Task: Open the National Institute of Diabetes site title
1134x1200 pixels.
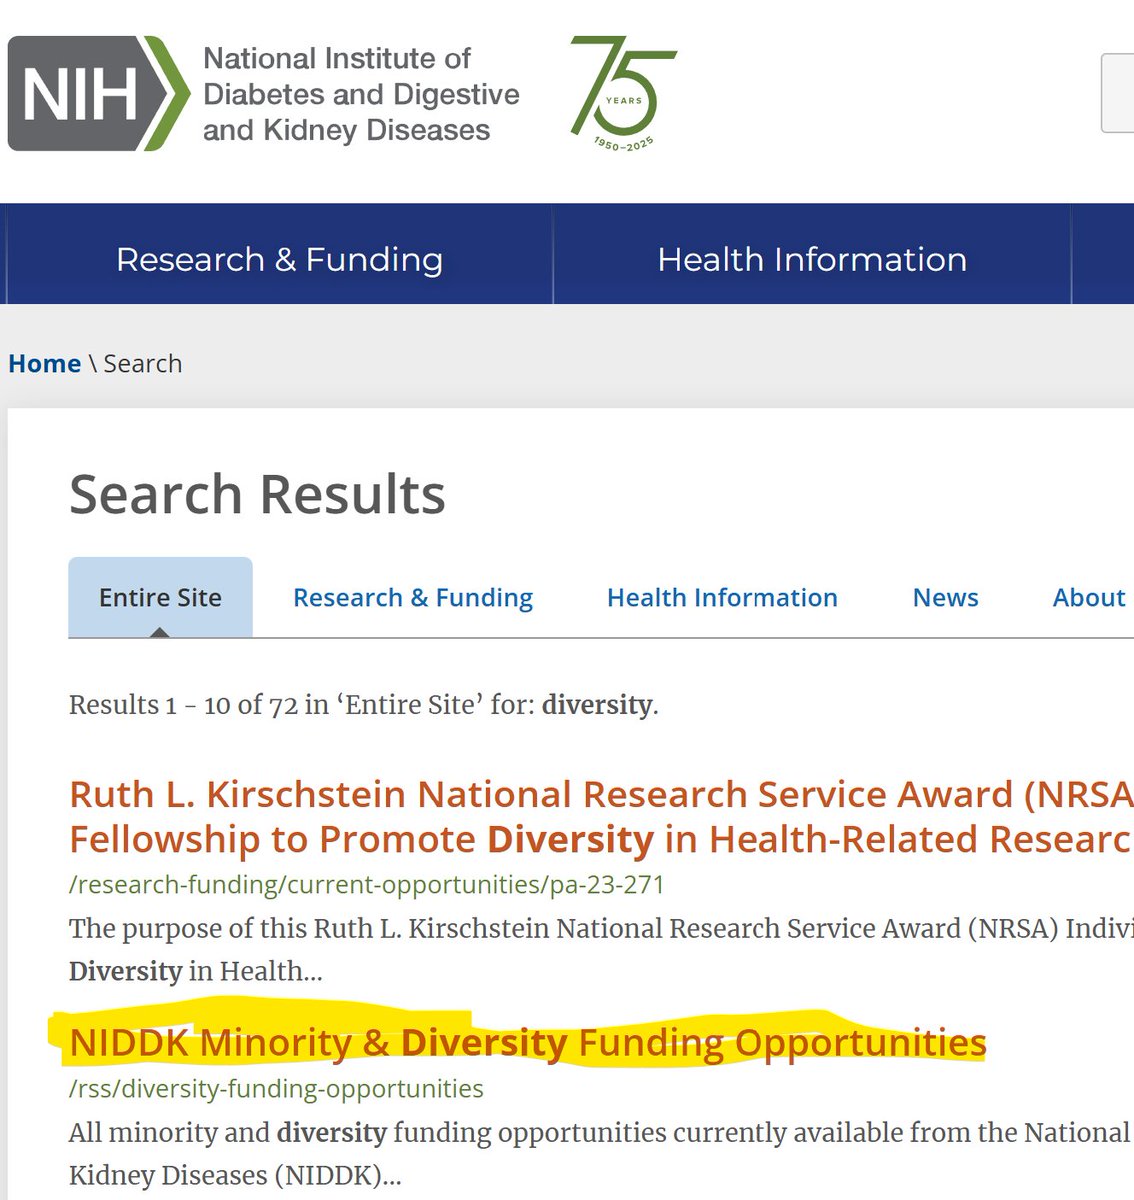Action: (x=361, y=94)
